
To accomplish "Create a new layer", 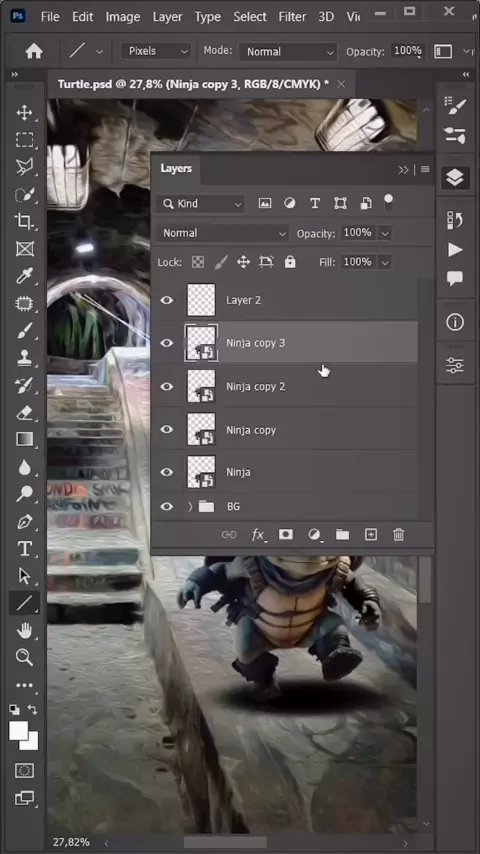I will pos(370,534).
